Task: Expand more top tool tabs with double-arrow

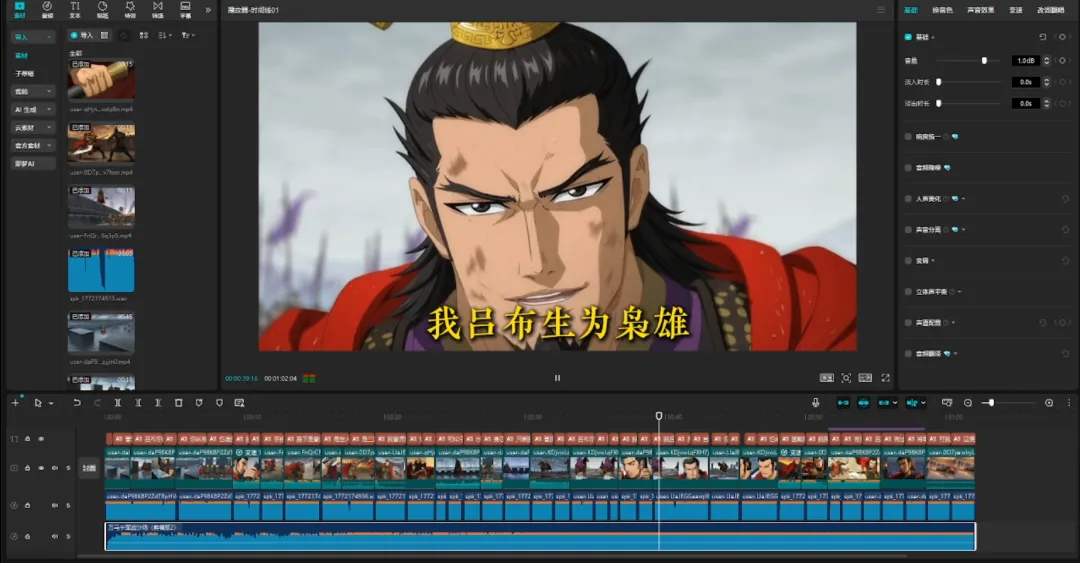Action: 208,10
